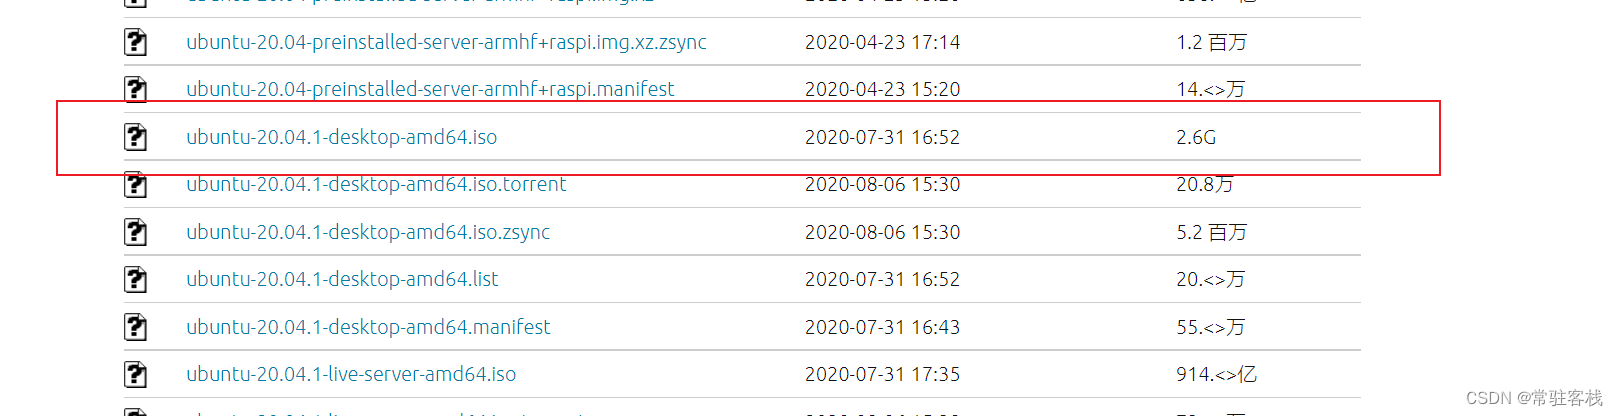Open preinstalled-server-armhf+raspi.manifest link
Screen dimensions: 1618x416
point(430,89)
